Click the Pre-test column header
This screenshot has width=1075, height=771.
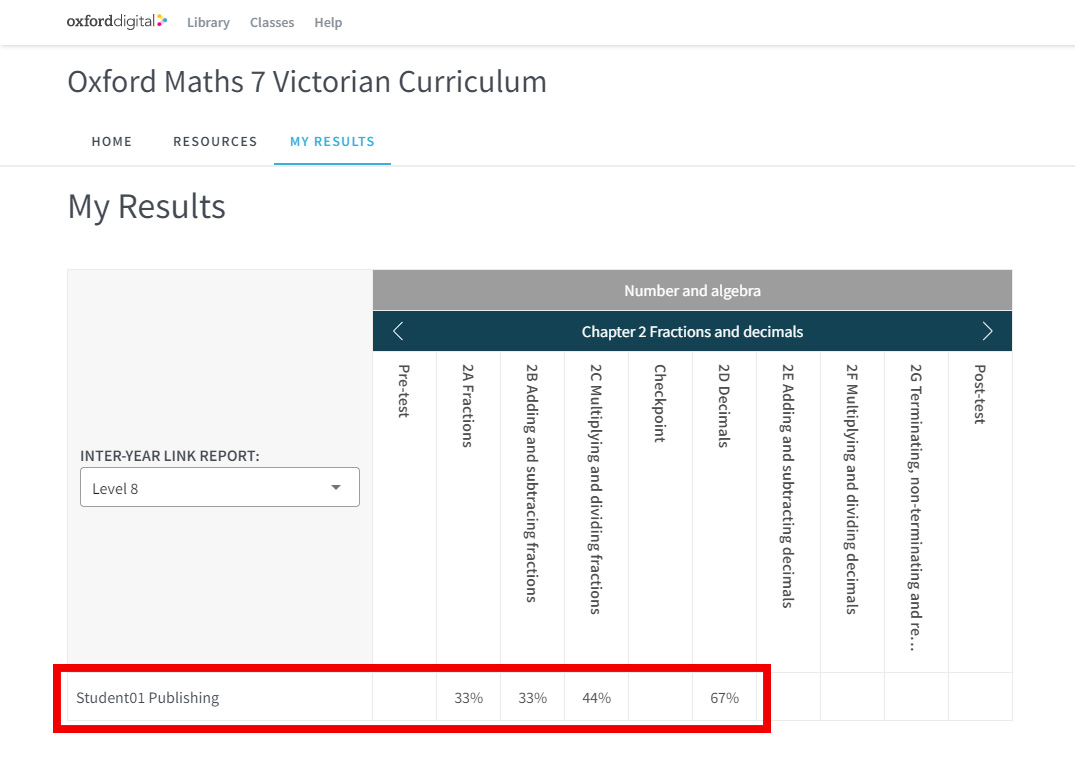click(404, 391)
